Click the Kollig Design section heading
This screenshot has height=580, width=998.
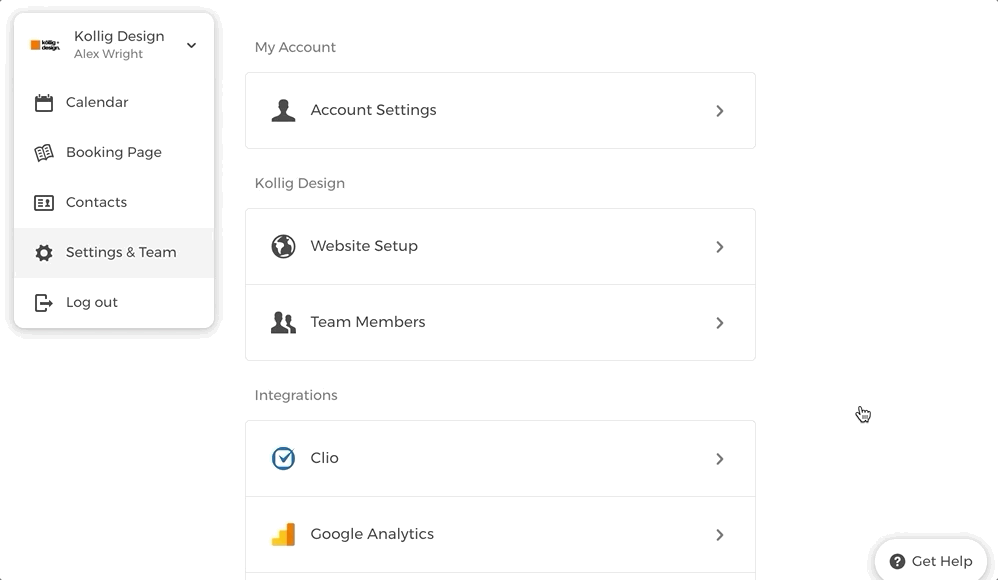tap(300, 183)
